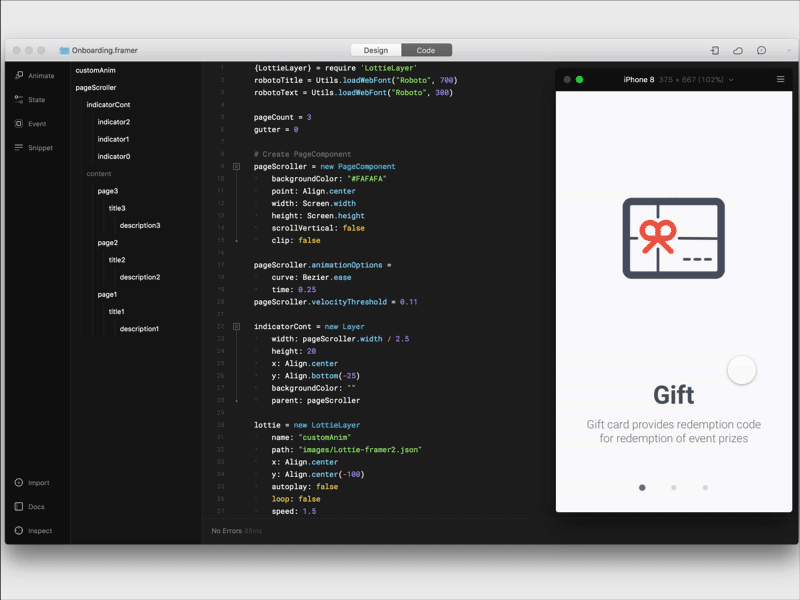Open the Animate tool in sidebar
Screen dimensions: 800x600
pos(34,76)
